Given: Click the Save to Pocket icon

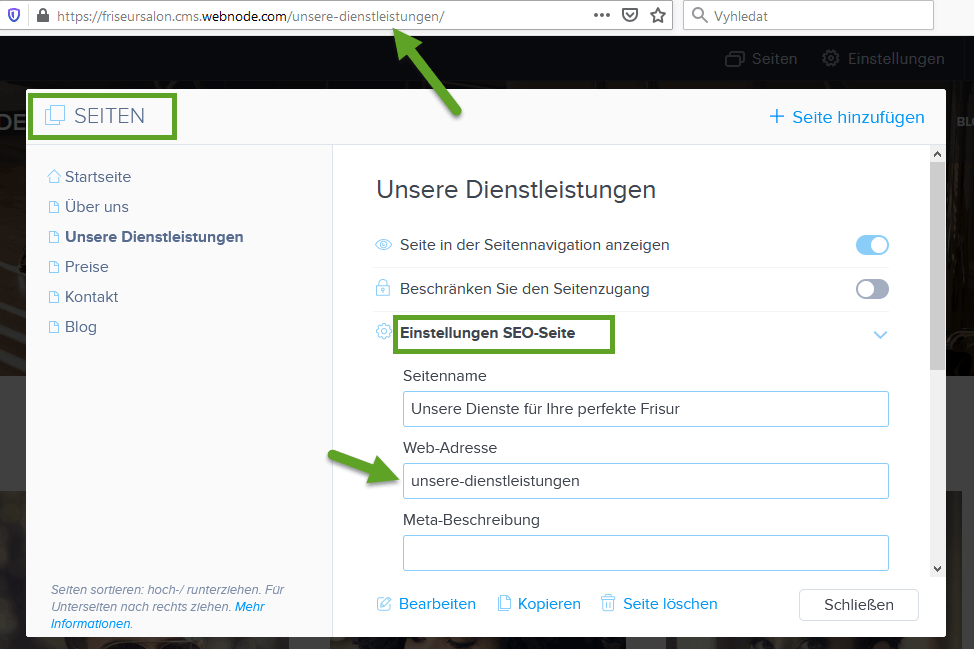Looking at the screenshot, I should pos(630,15).
